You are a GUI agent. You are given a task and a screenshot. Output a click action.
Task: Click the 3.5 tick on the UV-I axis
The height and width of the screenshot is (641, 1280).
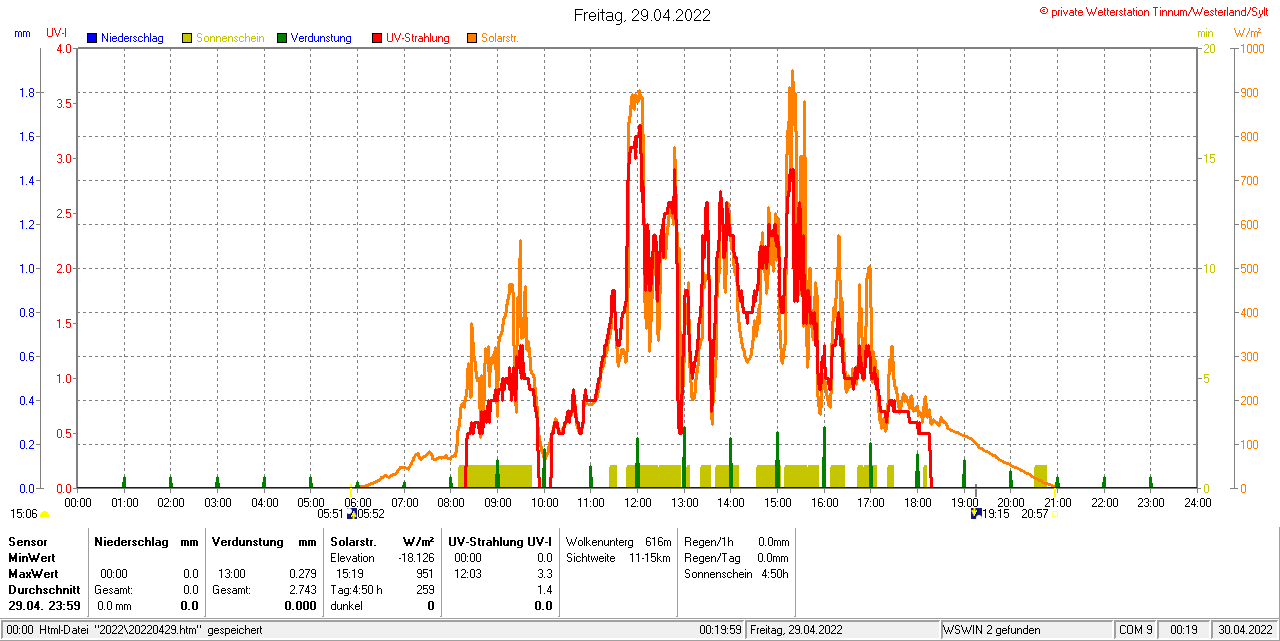point(65,103)
